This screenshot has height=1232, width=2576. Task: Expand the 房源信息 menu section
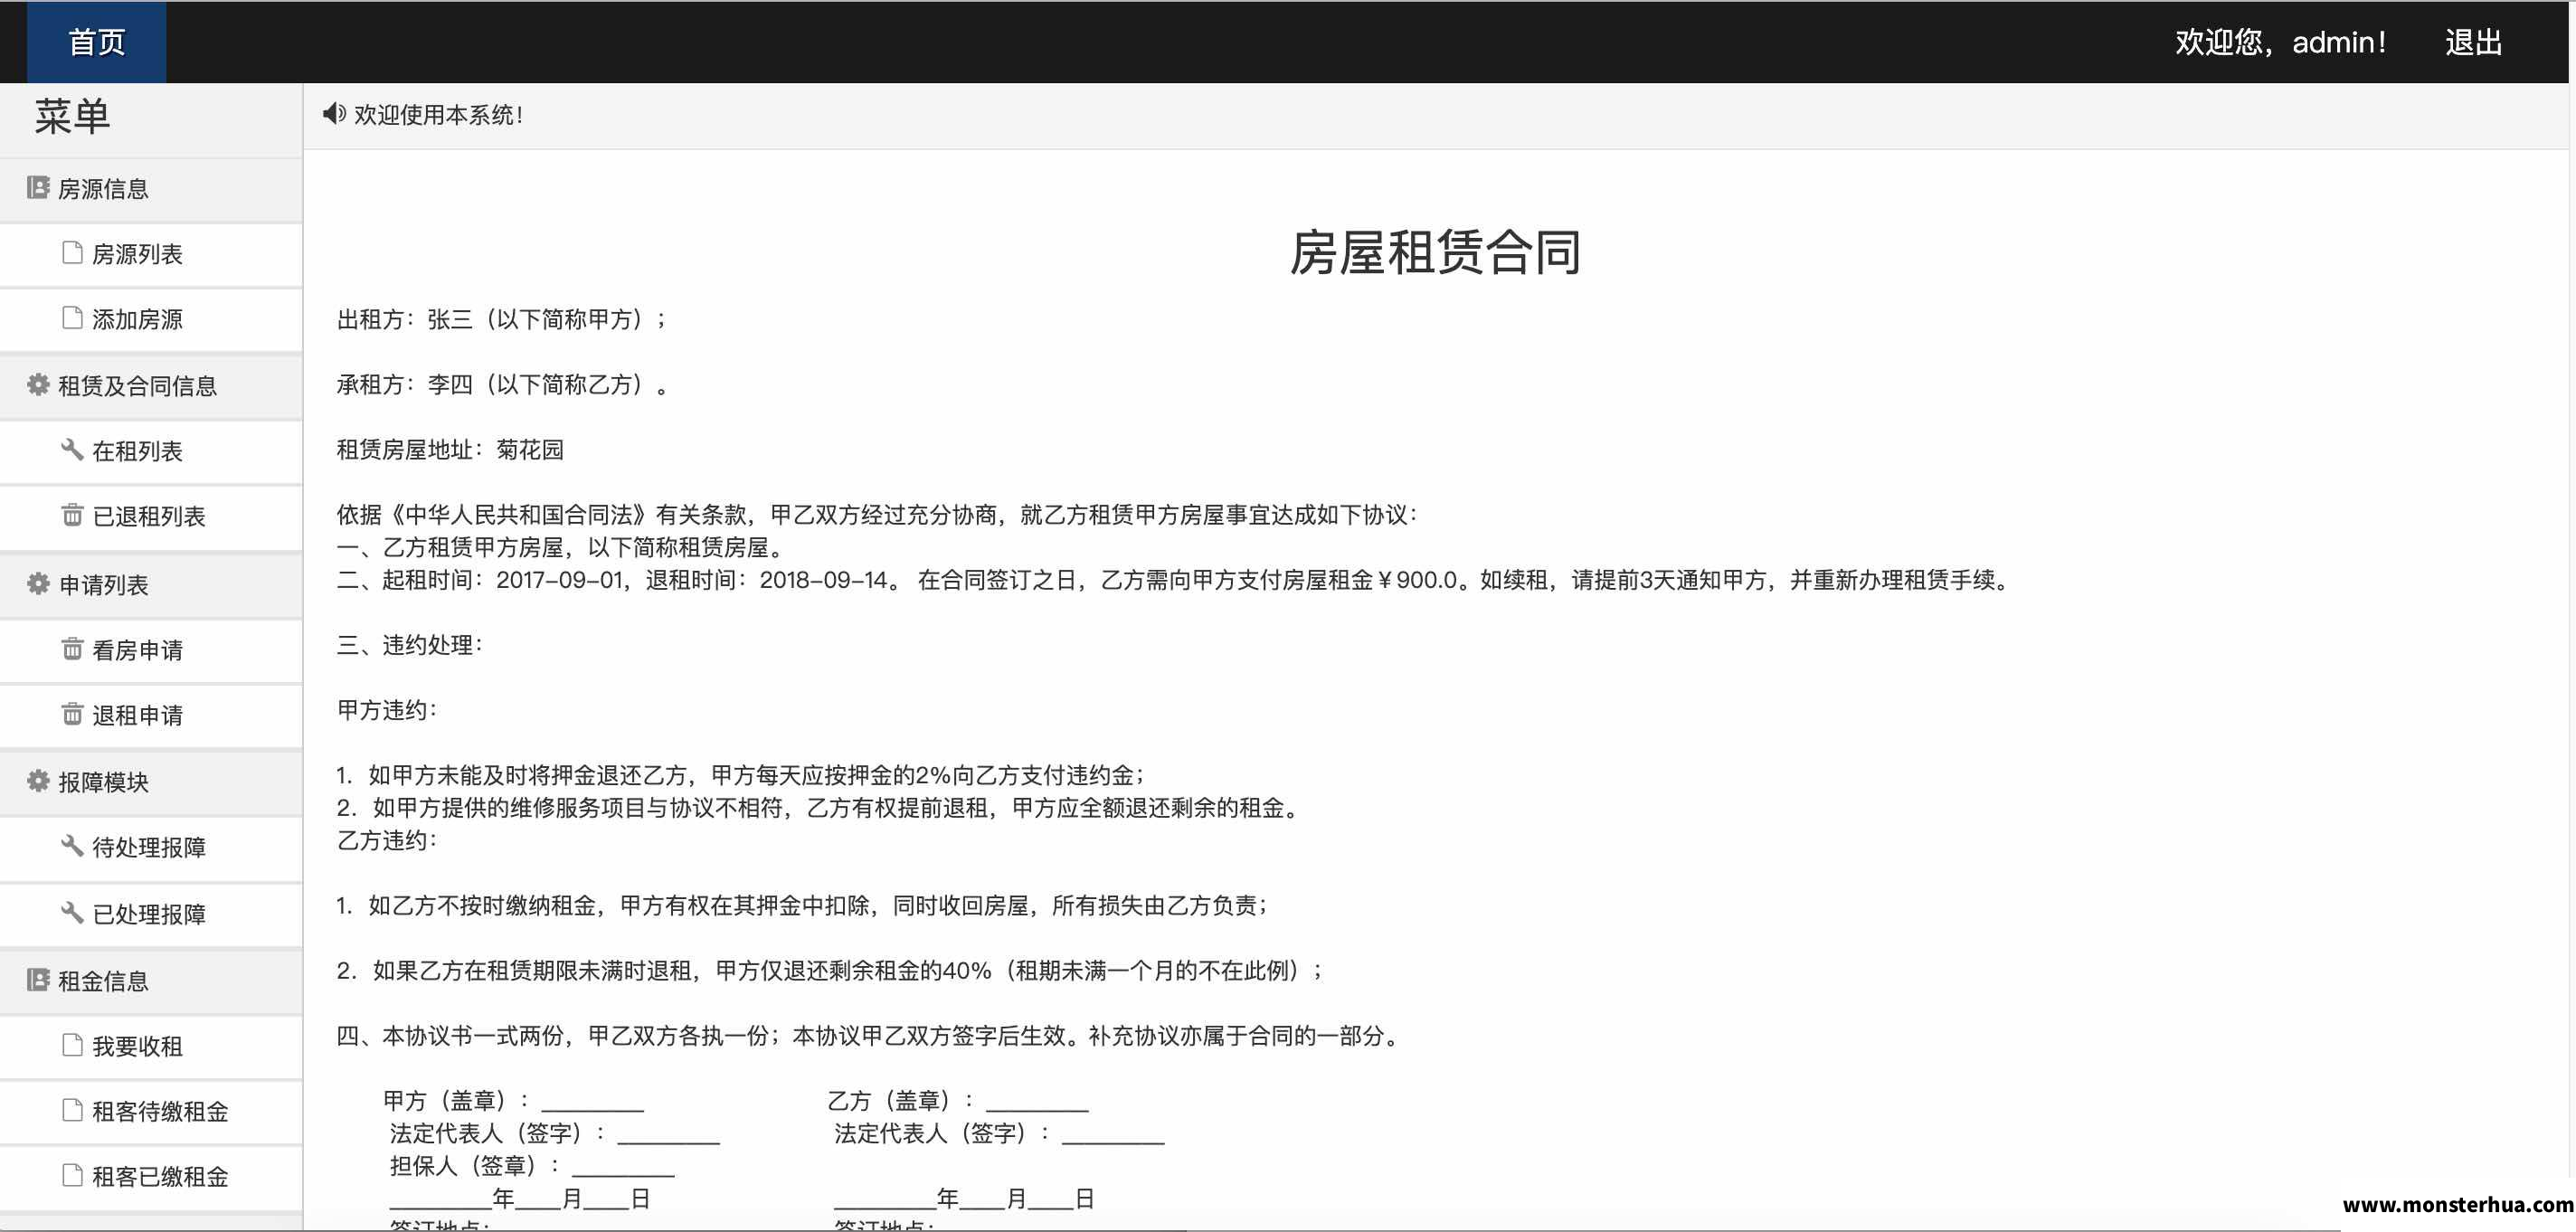[151, 189]
